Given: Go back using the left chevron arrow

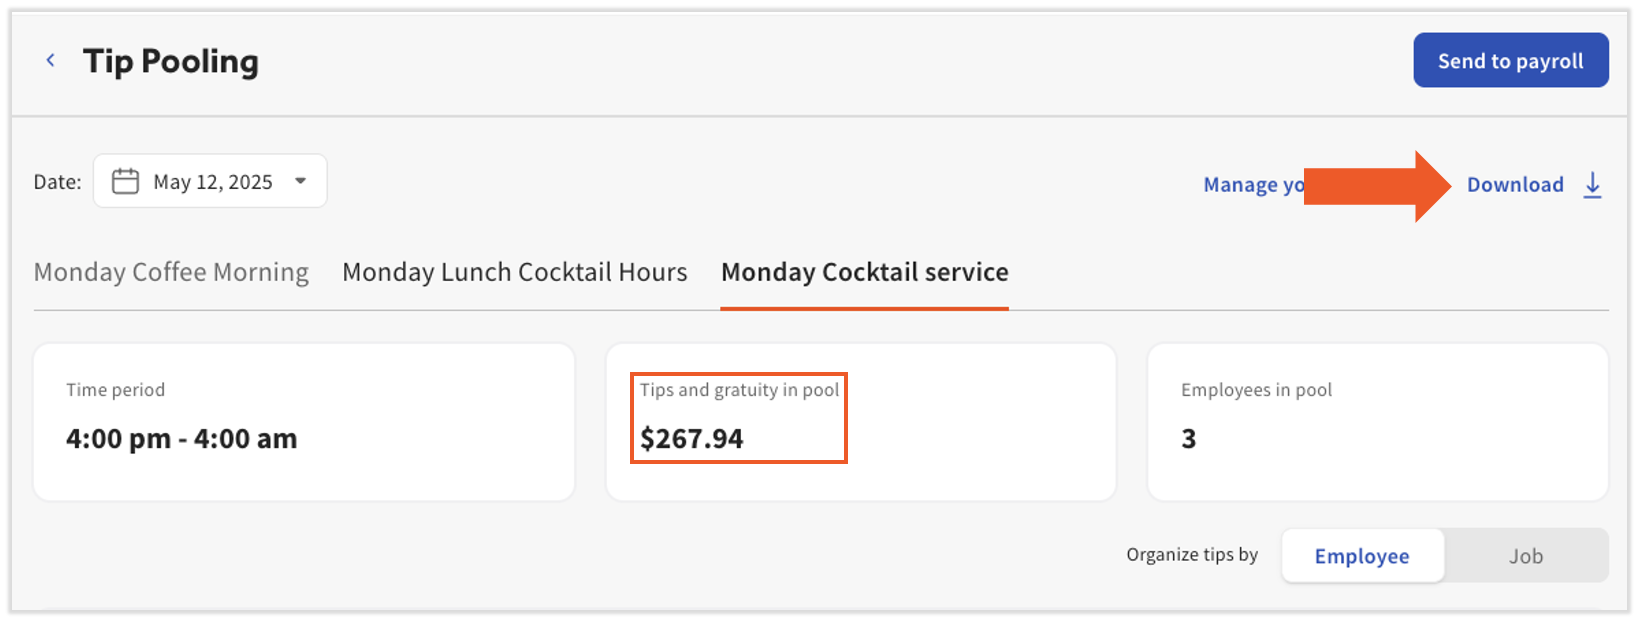Looking at the screenshot, I should click(x=50, y=61).
